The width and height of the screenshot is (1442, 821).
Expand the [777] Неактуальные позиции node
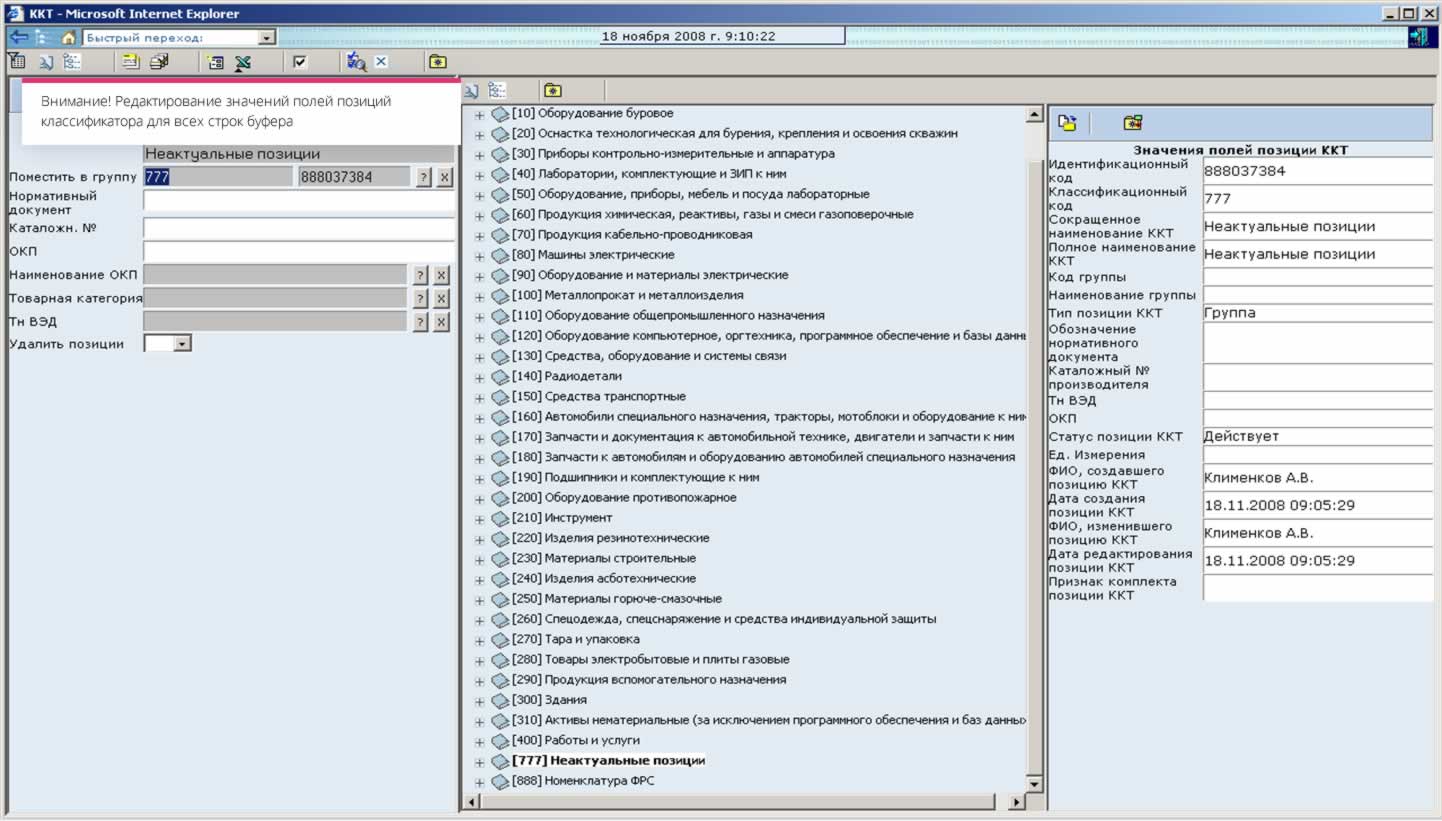point(479,762)
